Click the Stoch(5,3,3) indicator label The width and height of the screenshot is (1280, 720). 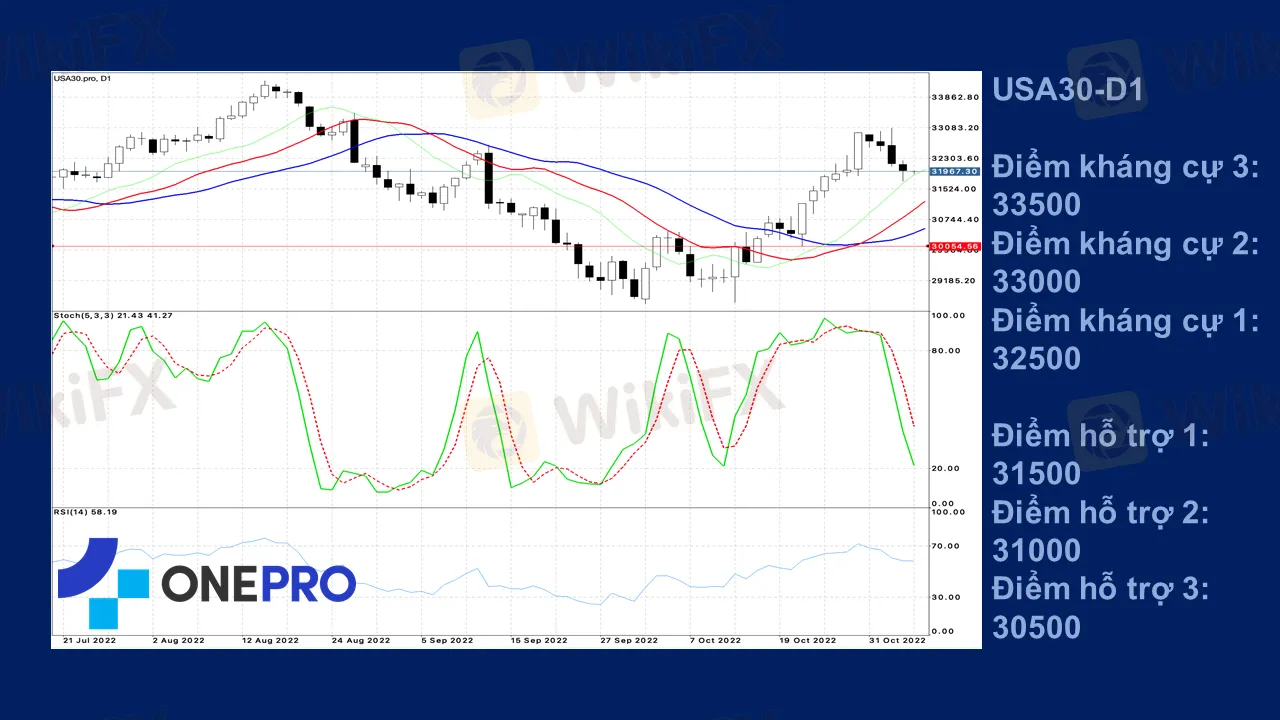pos(113,316)
